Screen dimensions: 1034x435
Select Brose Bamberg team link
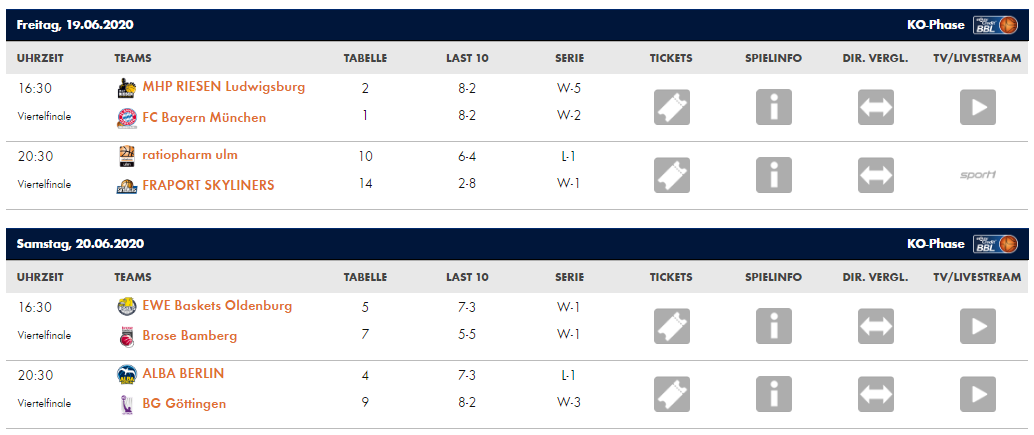190,336
